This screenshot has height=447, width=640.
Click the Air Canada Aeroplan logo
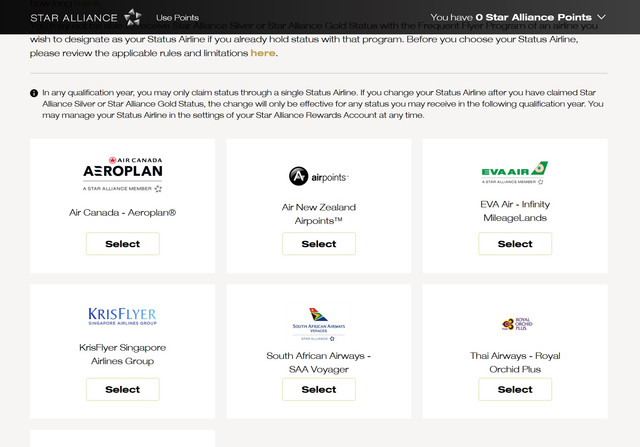coord(122,174)
